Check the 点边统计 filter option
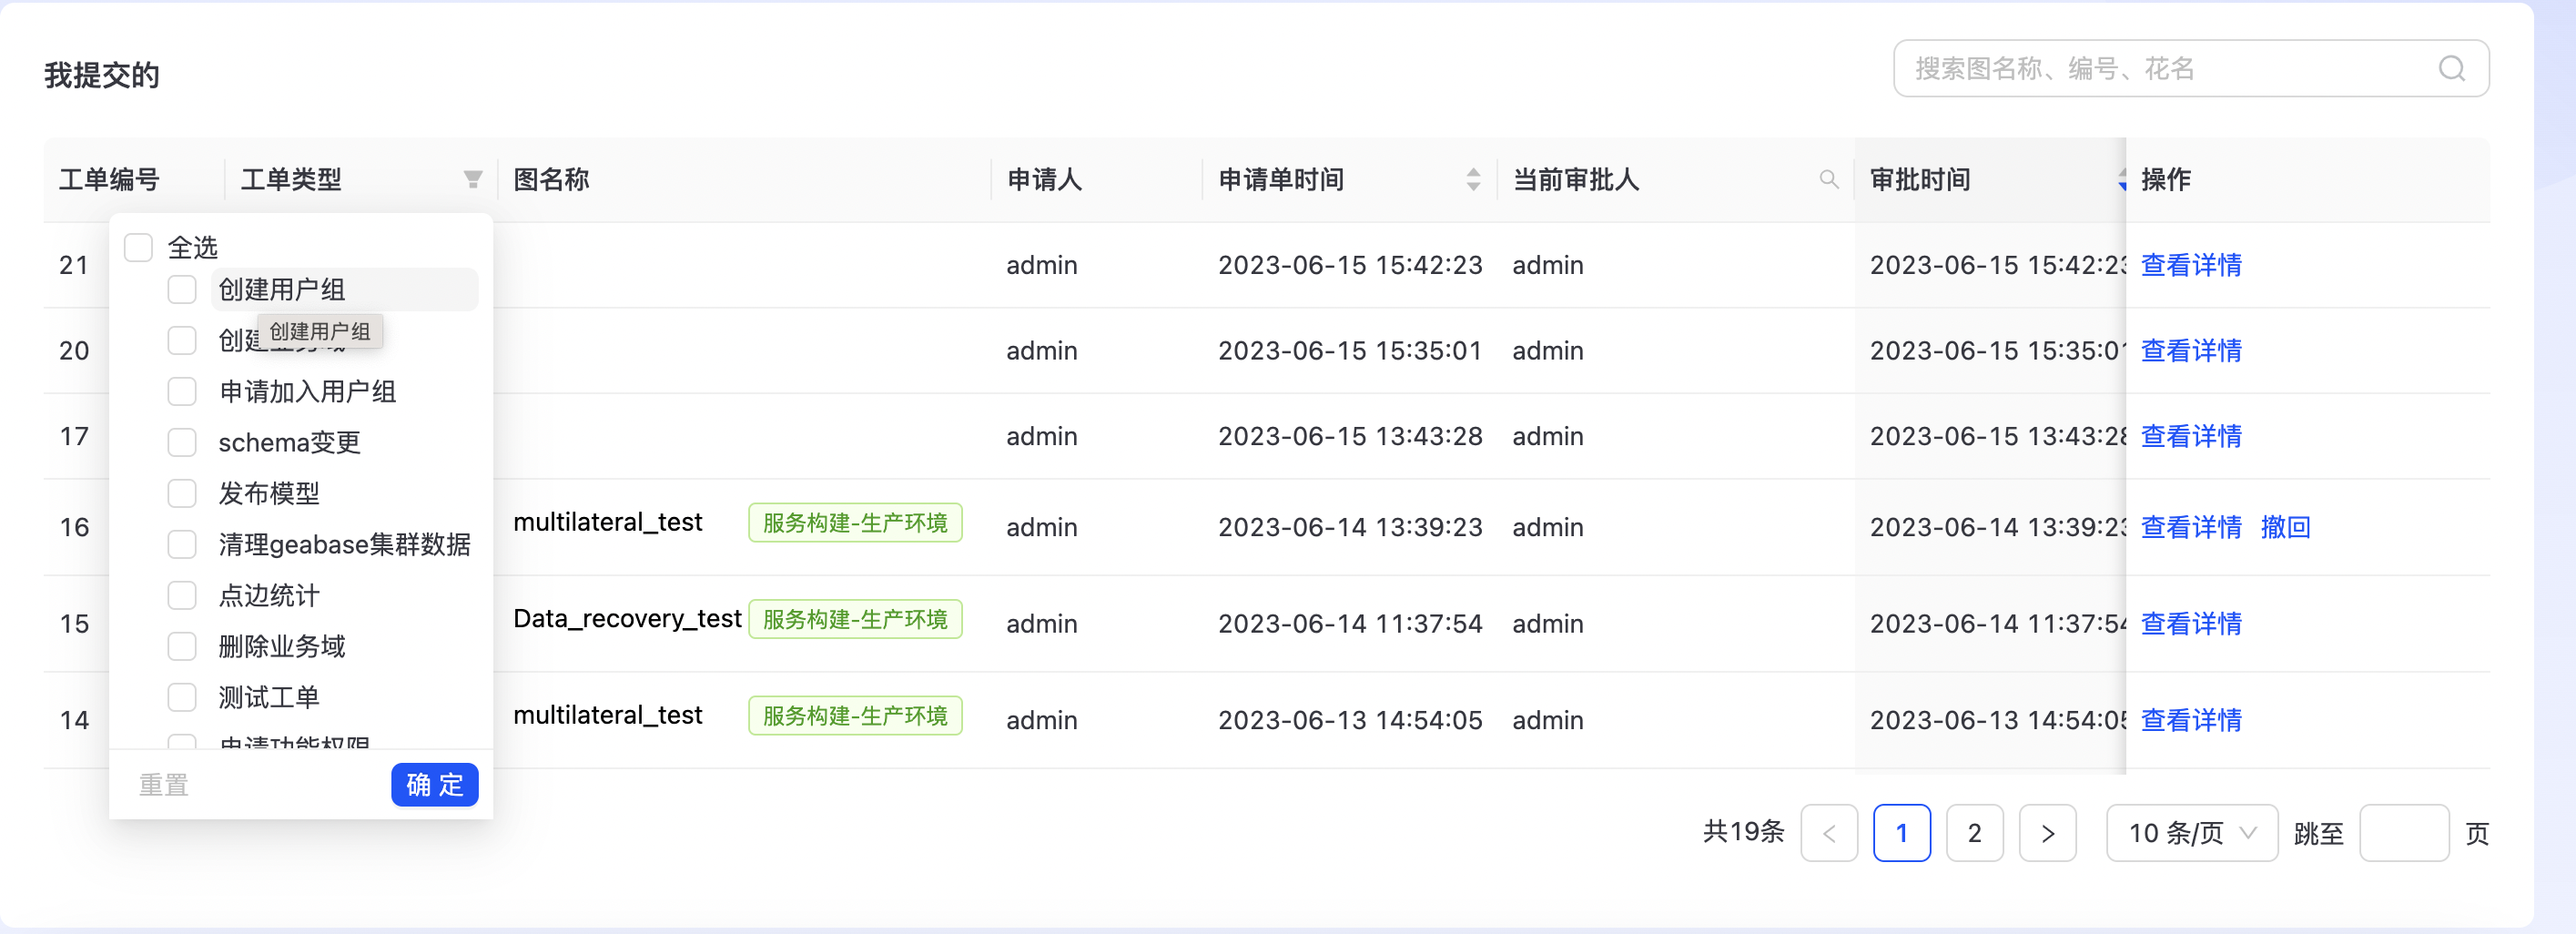 click(x=182, y=595)
